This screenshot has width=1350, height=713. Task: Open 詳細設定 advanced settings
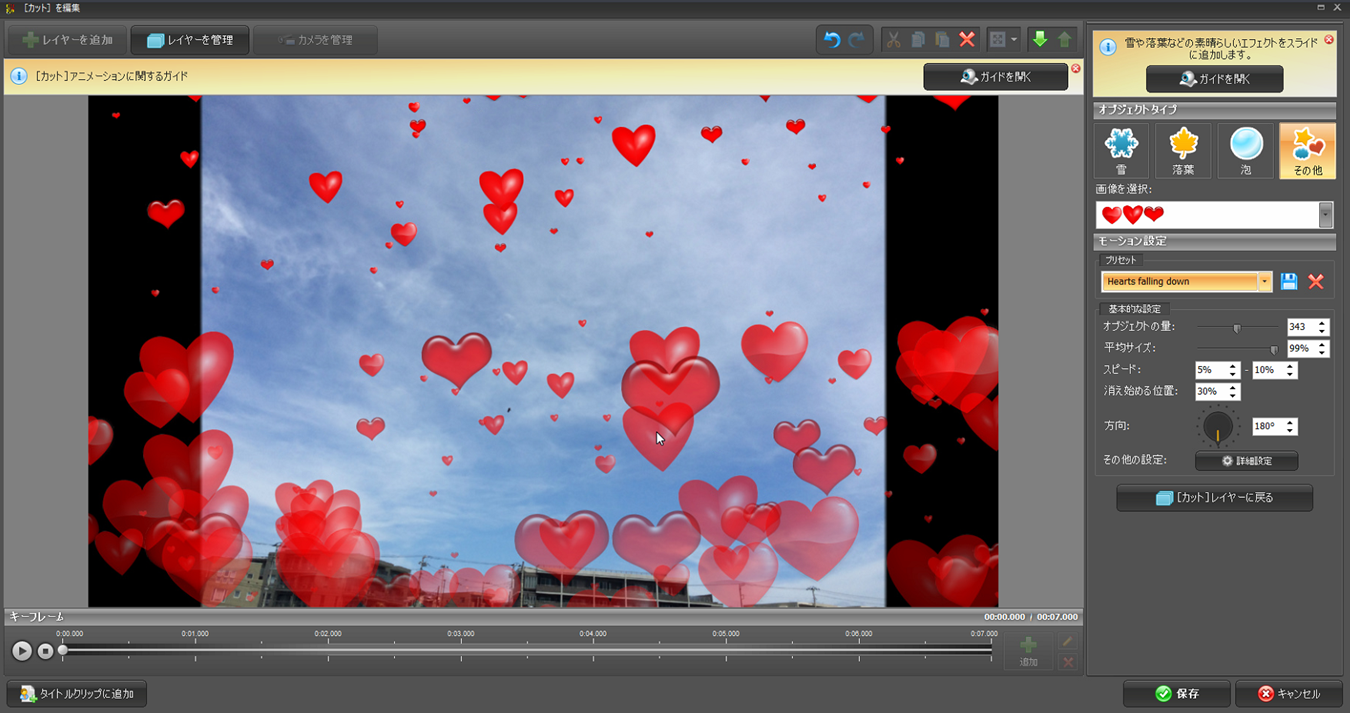pyautogui.click(x=1246, y=461)
